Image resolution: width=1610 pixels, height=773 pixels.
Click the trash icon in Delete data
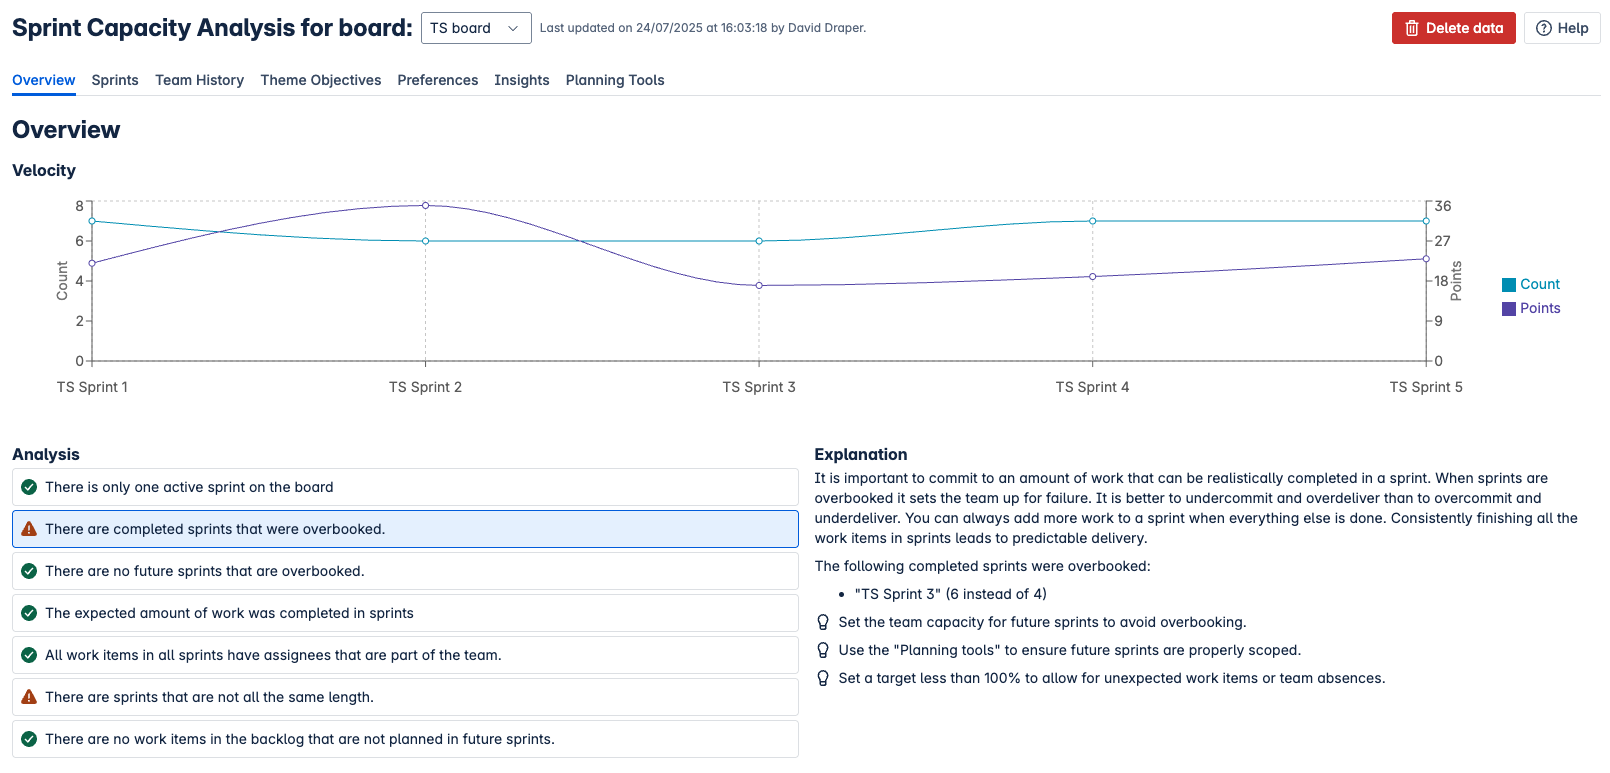coord(1412,28)
